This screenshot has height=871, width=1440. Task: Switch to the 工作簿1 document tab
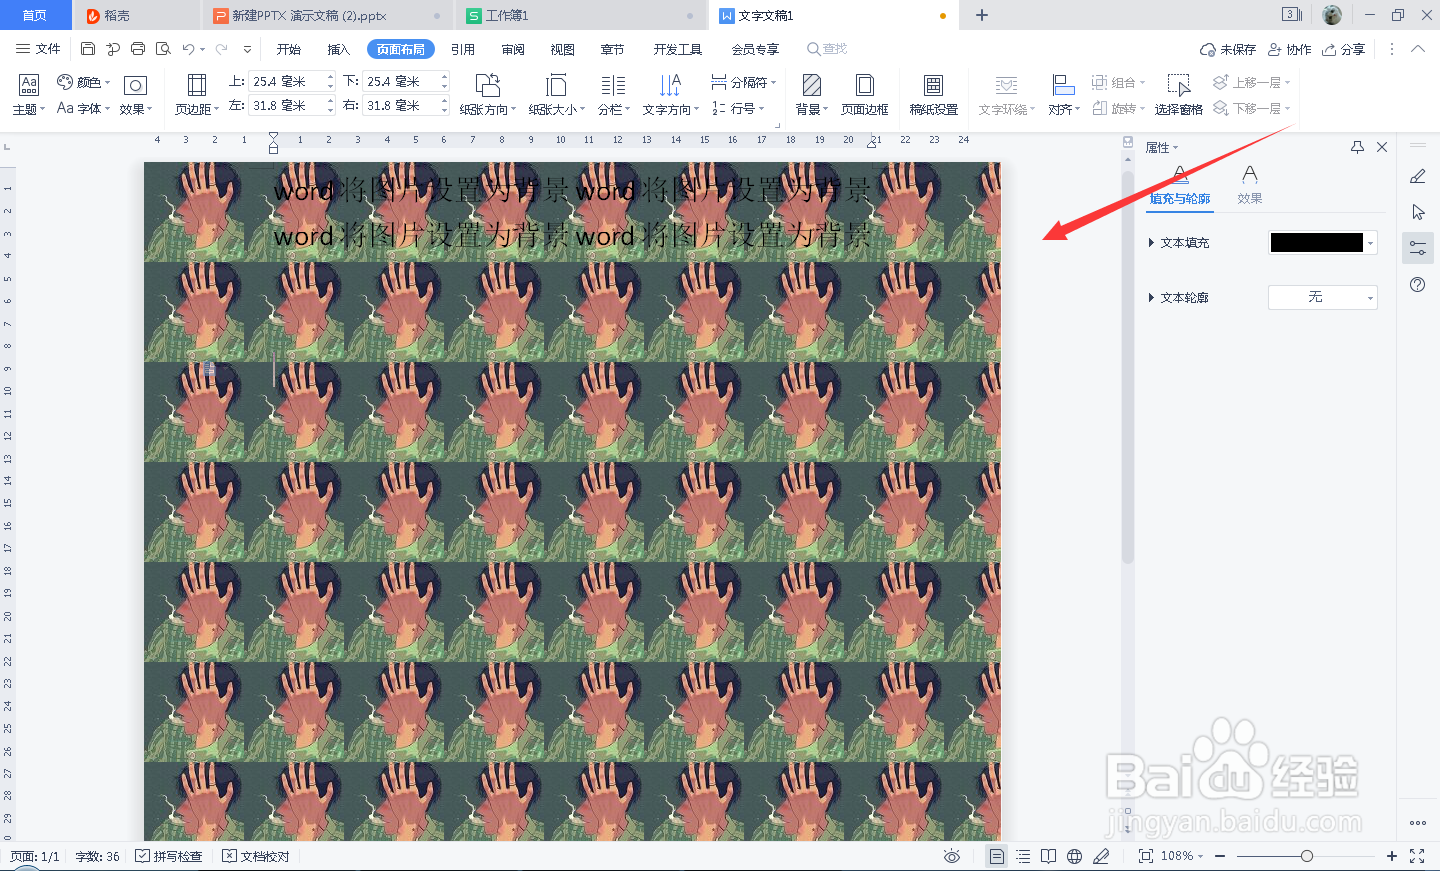pos(580,15)
